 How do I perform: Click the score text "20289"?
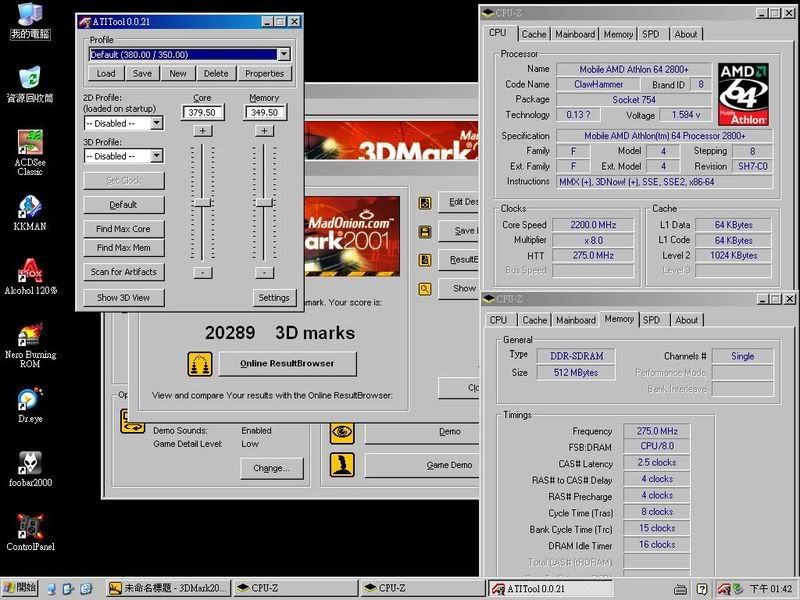point(230,333)
